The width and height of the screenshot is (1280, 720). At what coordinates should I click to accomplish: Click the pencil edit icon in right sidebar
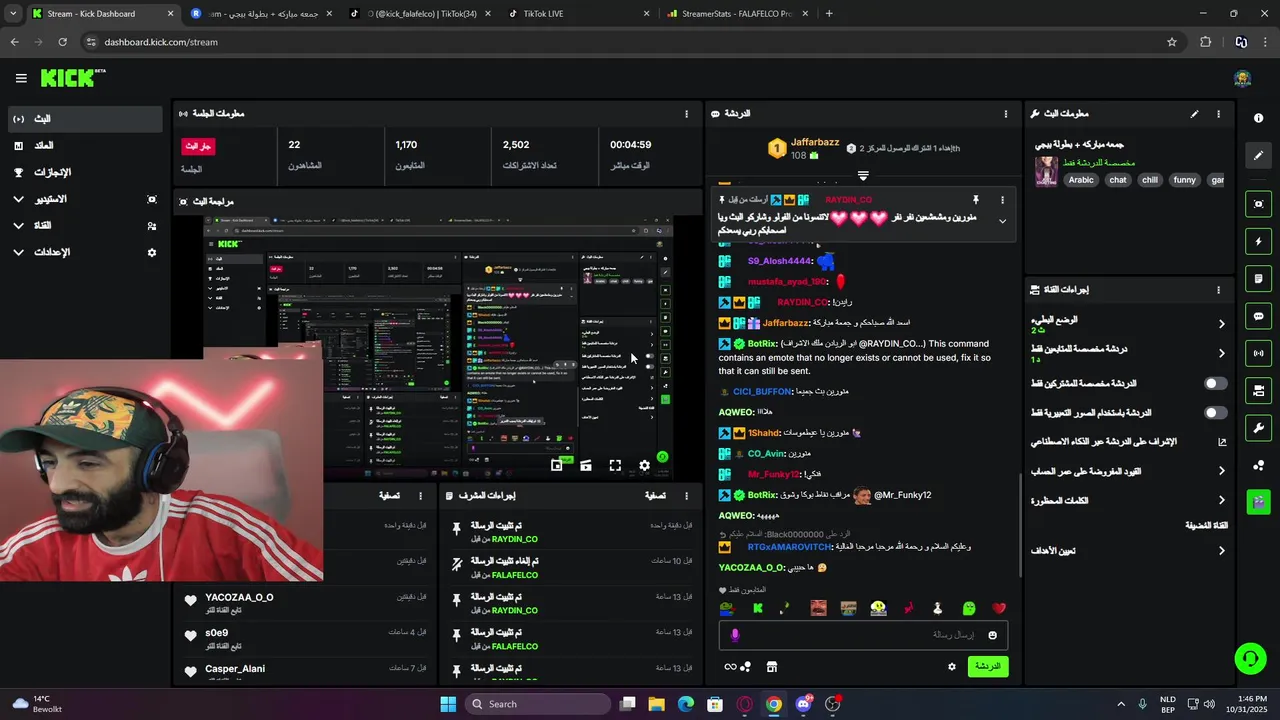pyautogui.click(x=1258, y=155)
